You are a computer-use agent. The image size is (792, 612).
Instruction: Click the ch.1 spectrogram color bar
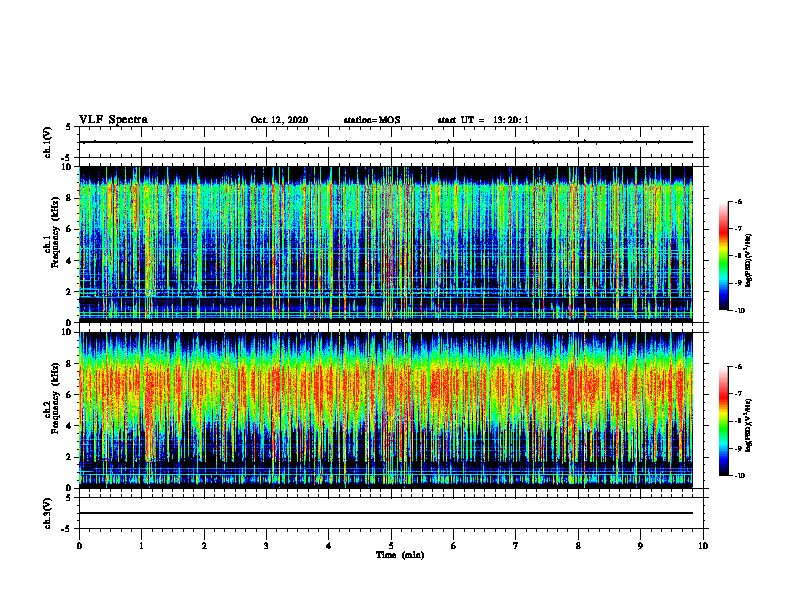723,256
